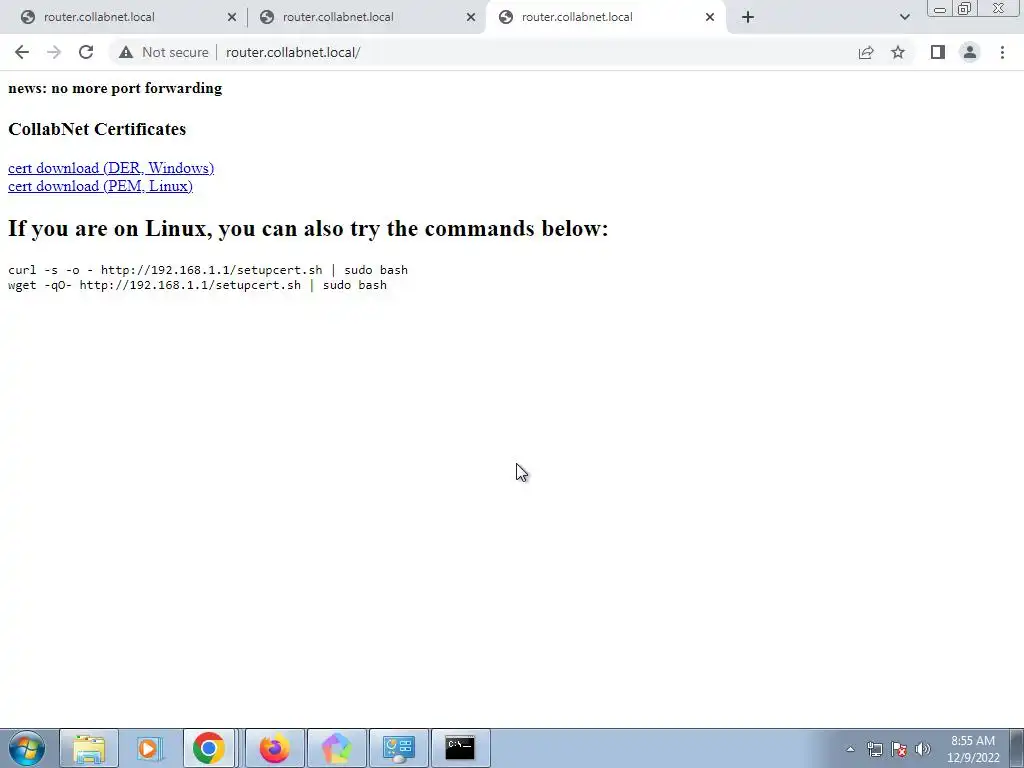Open the network status tray icon
The image size is (1024, 768).
click(x=874, y=749)
